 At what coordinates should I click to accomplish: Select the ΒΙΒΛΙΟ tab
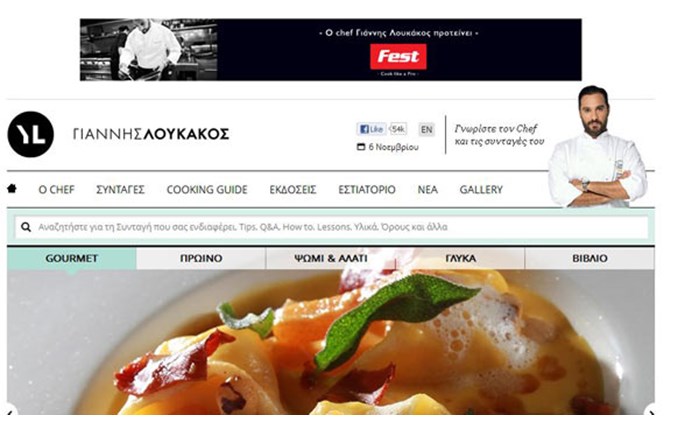click(590, 258)
